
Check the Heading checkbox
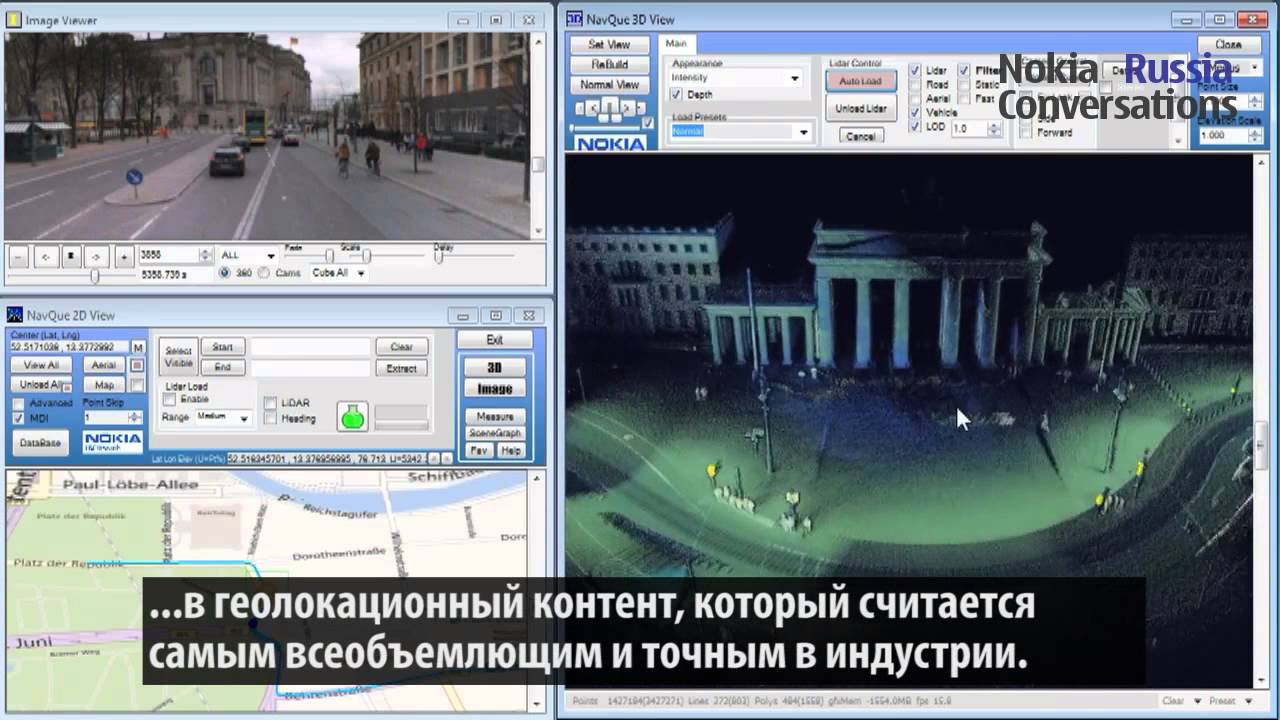[270, 419]
